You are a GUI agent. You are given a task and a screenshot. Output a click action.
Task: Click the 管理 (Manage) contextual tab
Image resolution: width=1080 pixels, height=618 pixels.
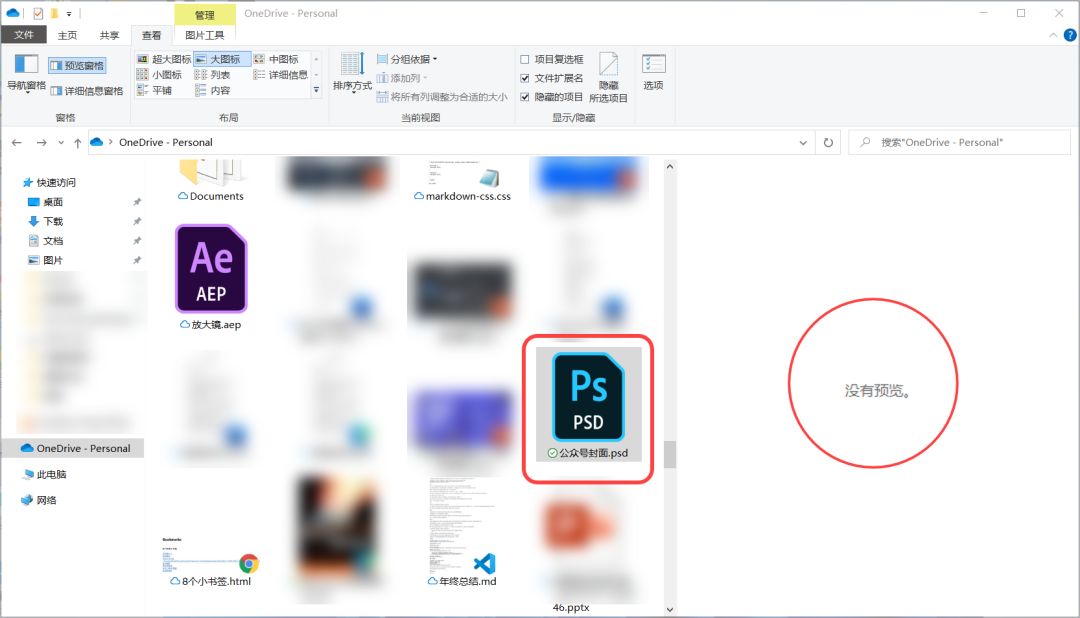(x=205, y=14)
